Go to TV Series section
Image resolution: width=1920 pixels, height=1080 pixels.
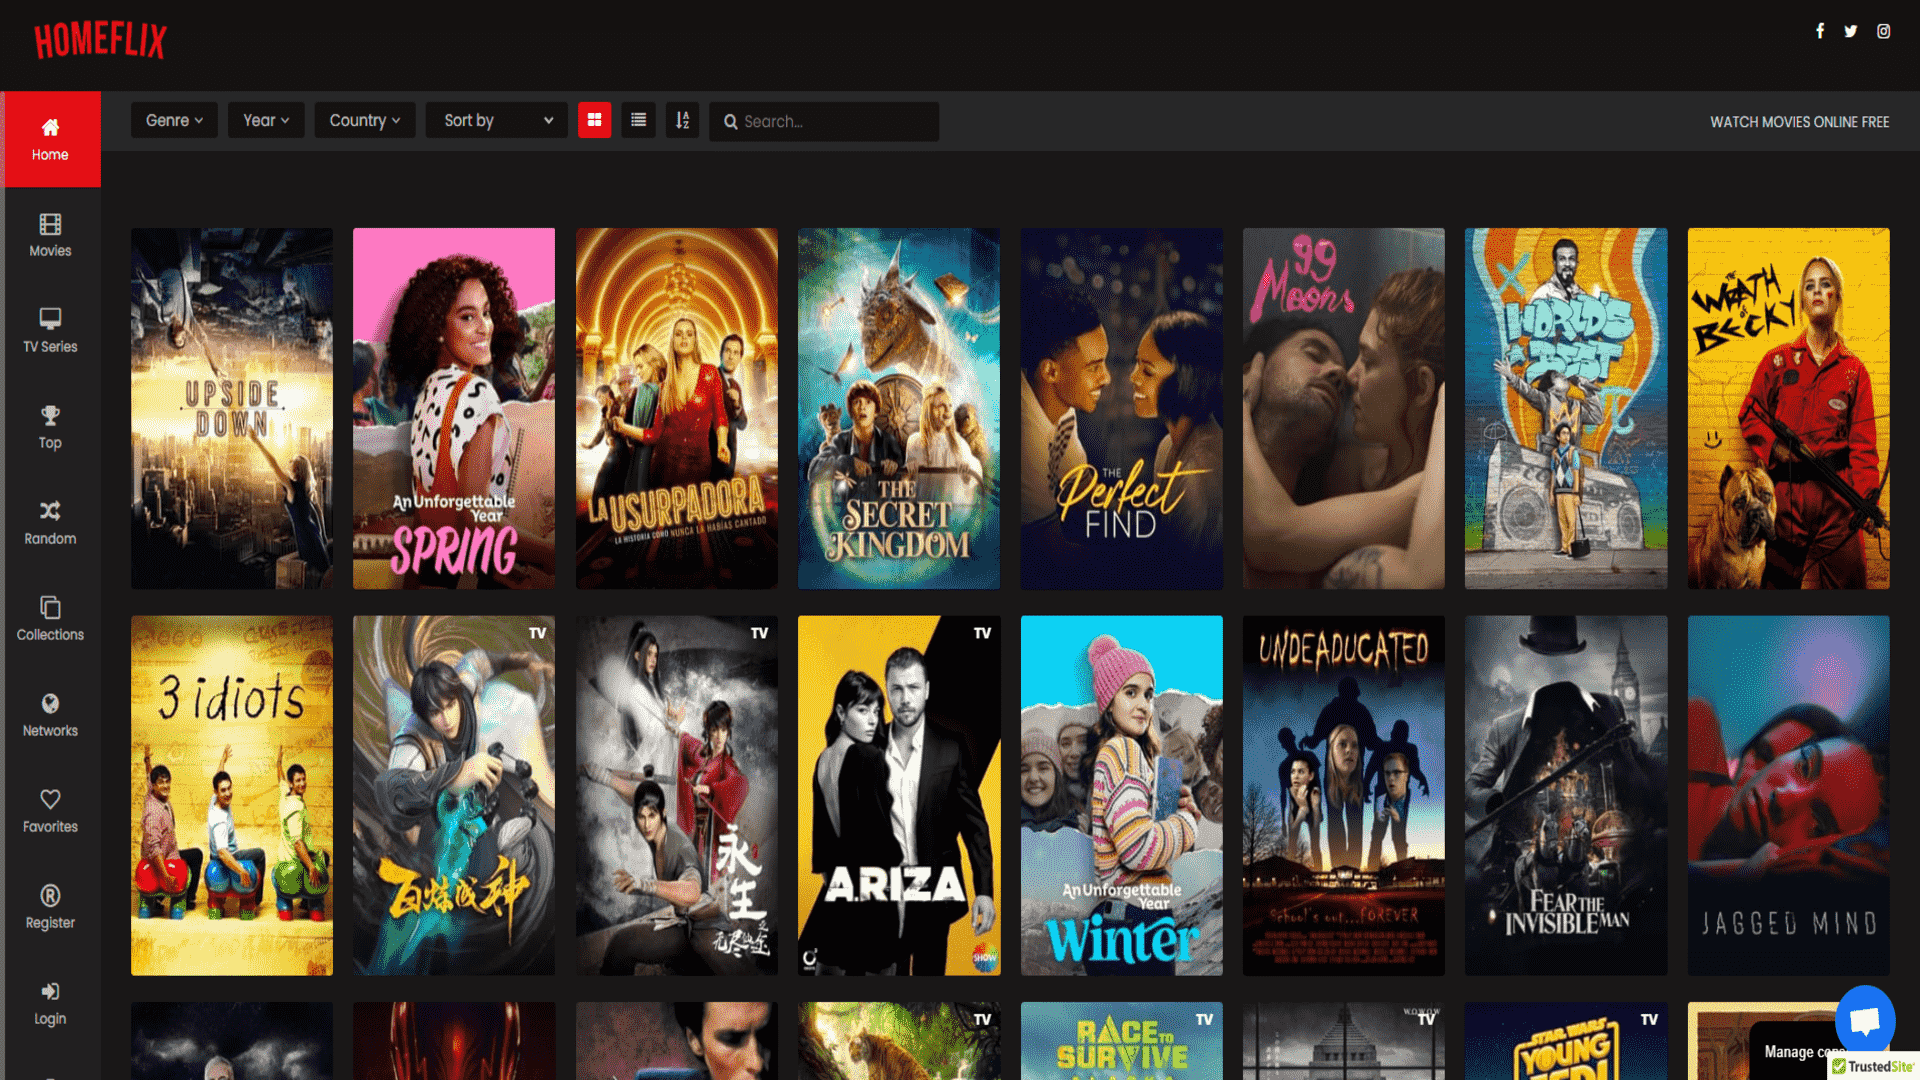click(50, 331)
